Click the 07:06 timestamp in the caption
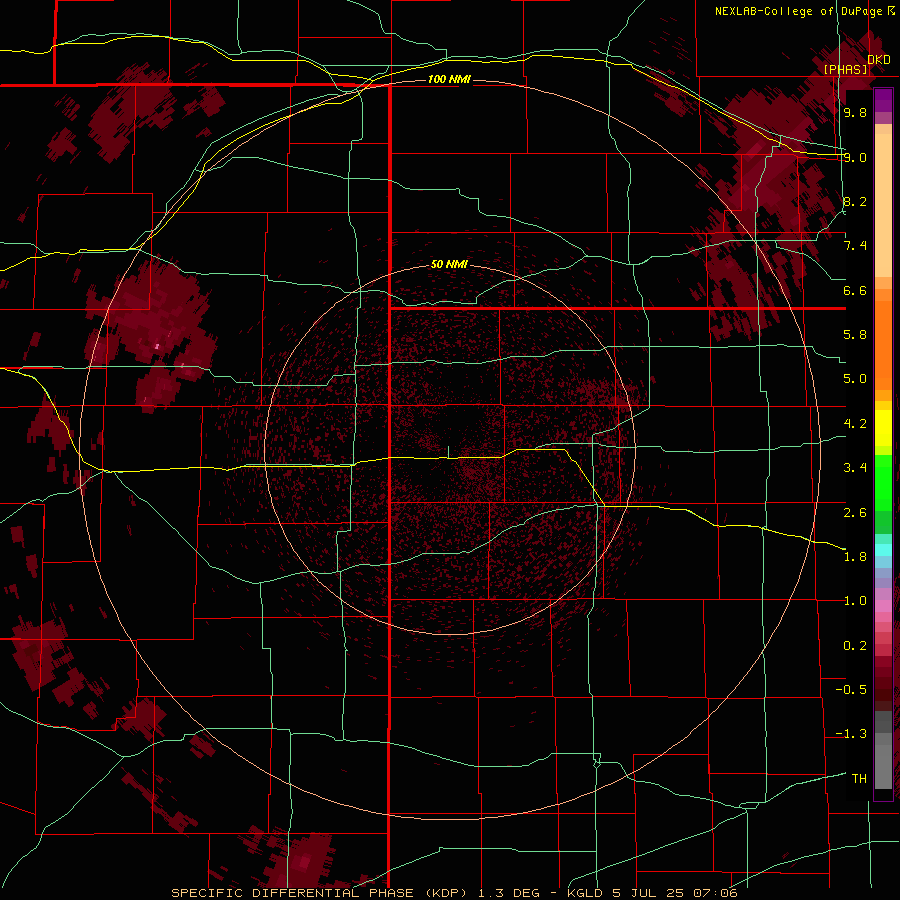Image resolution: width=900 pixels, height=900 pixels. 715,893
